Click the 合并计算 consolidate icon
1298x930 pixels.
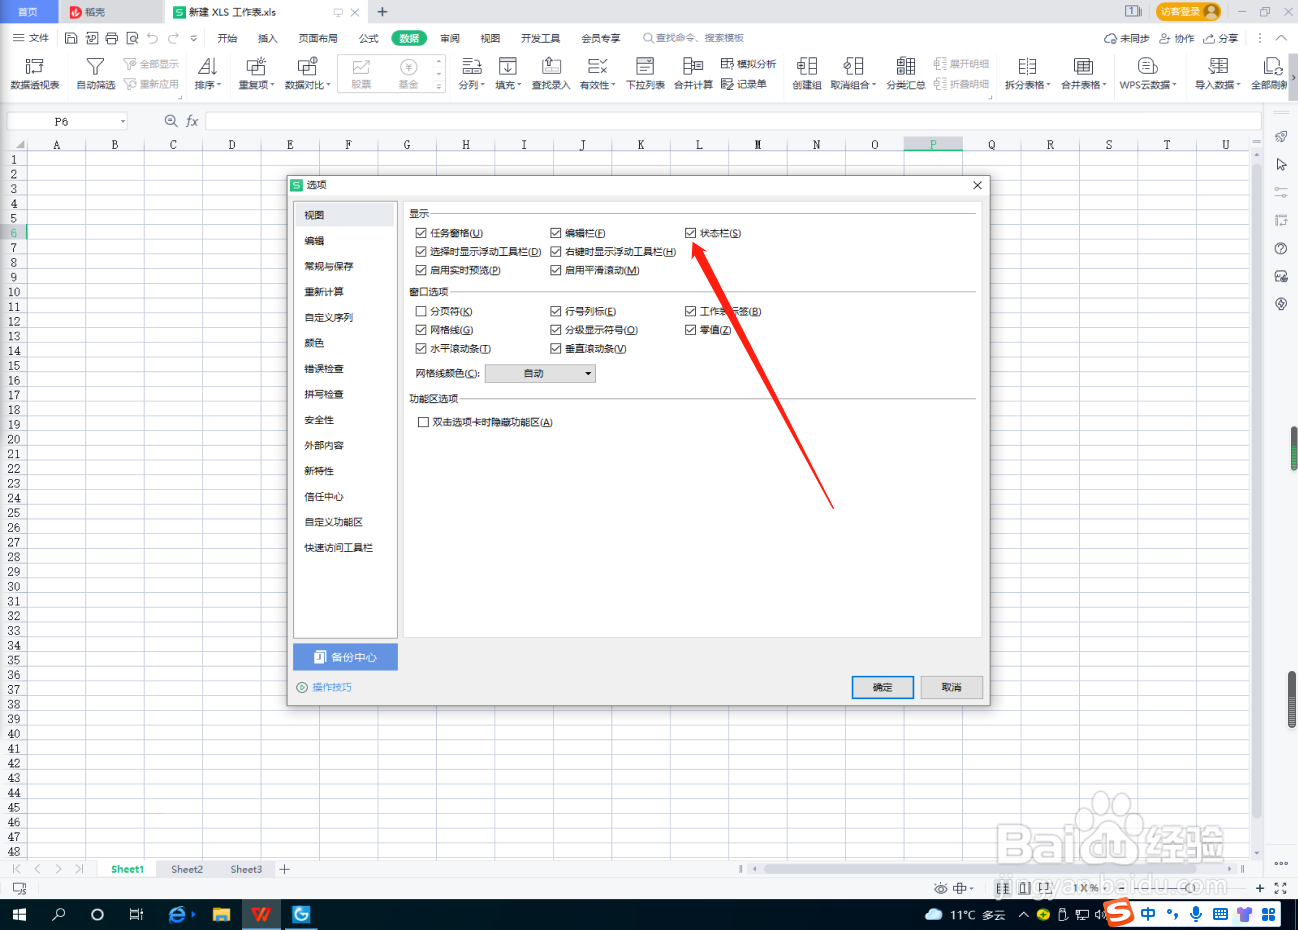[693, 66]
